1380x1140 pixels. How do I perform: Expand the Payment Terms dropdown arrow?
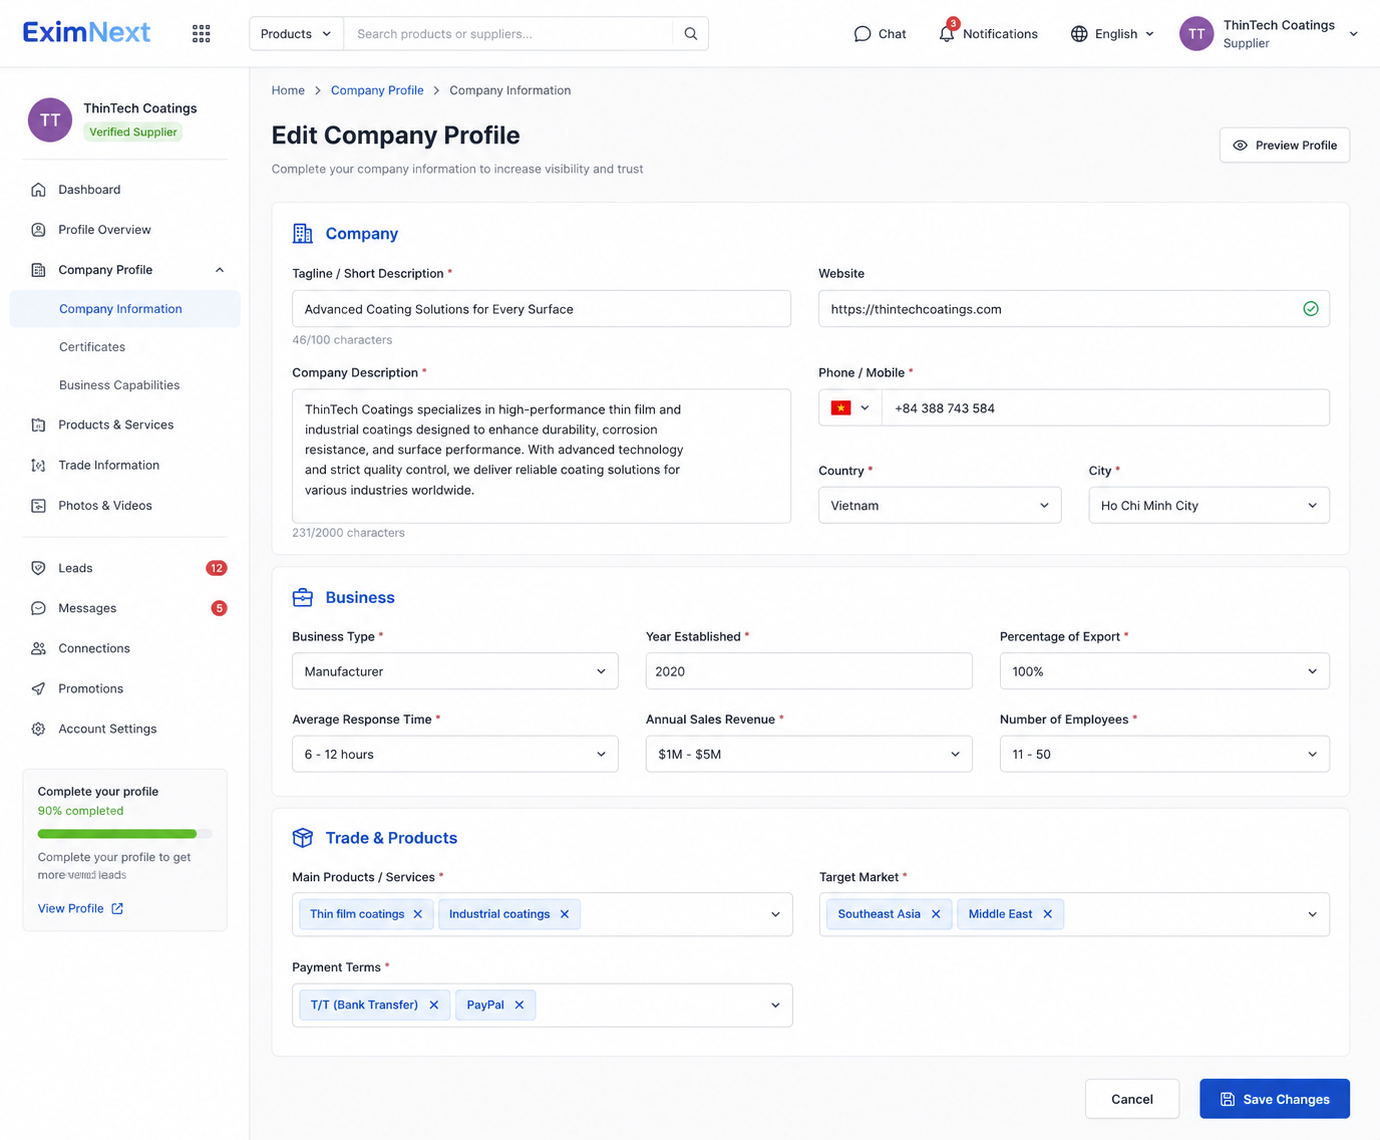coord(775,1005)
